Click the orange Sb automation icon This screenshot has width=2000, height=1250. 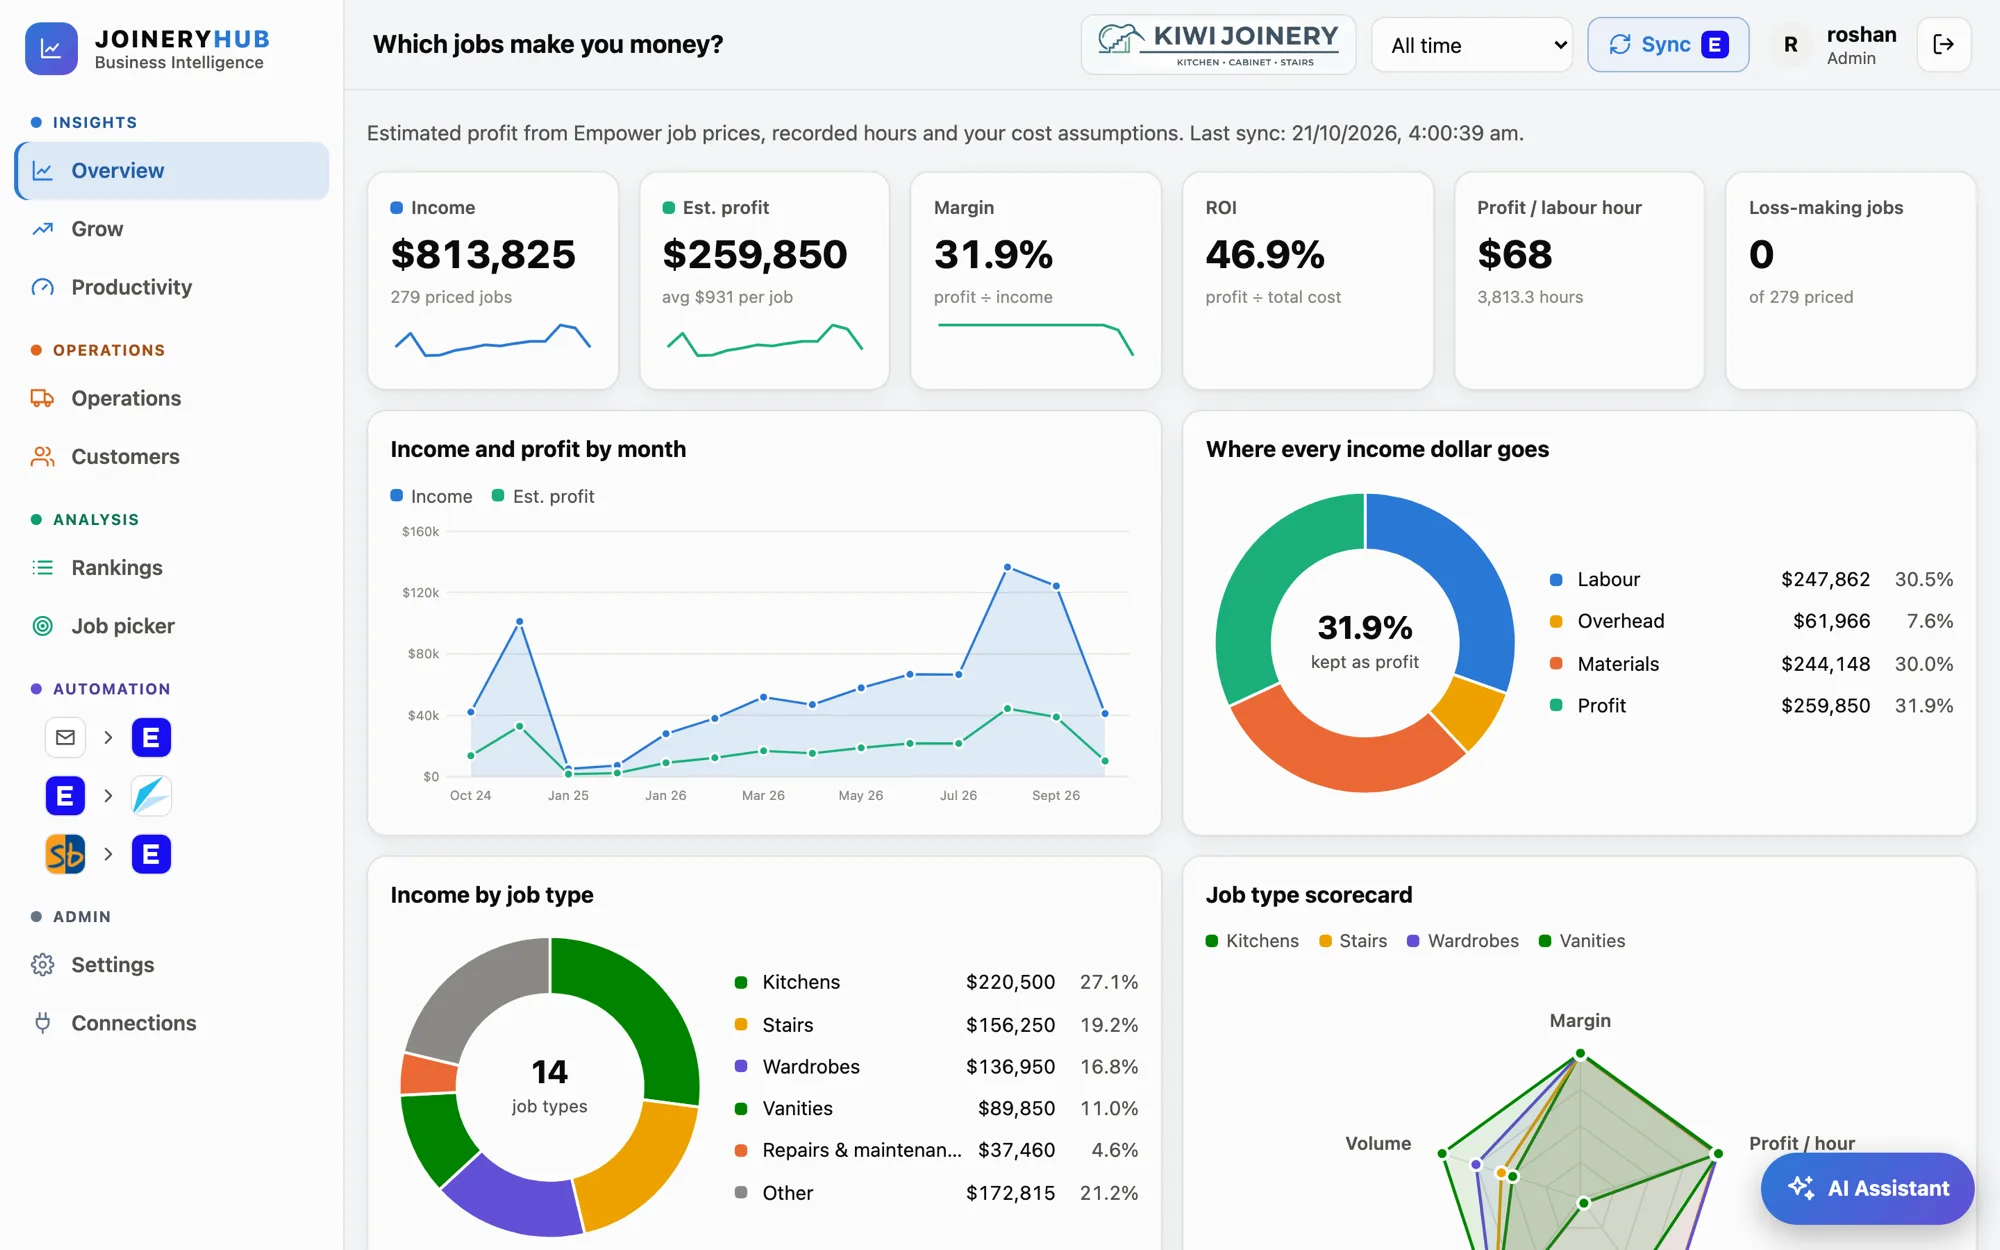click(65, 854)
